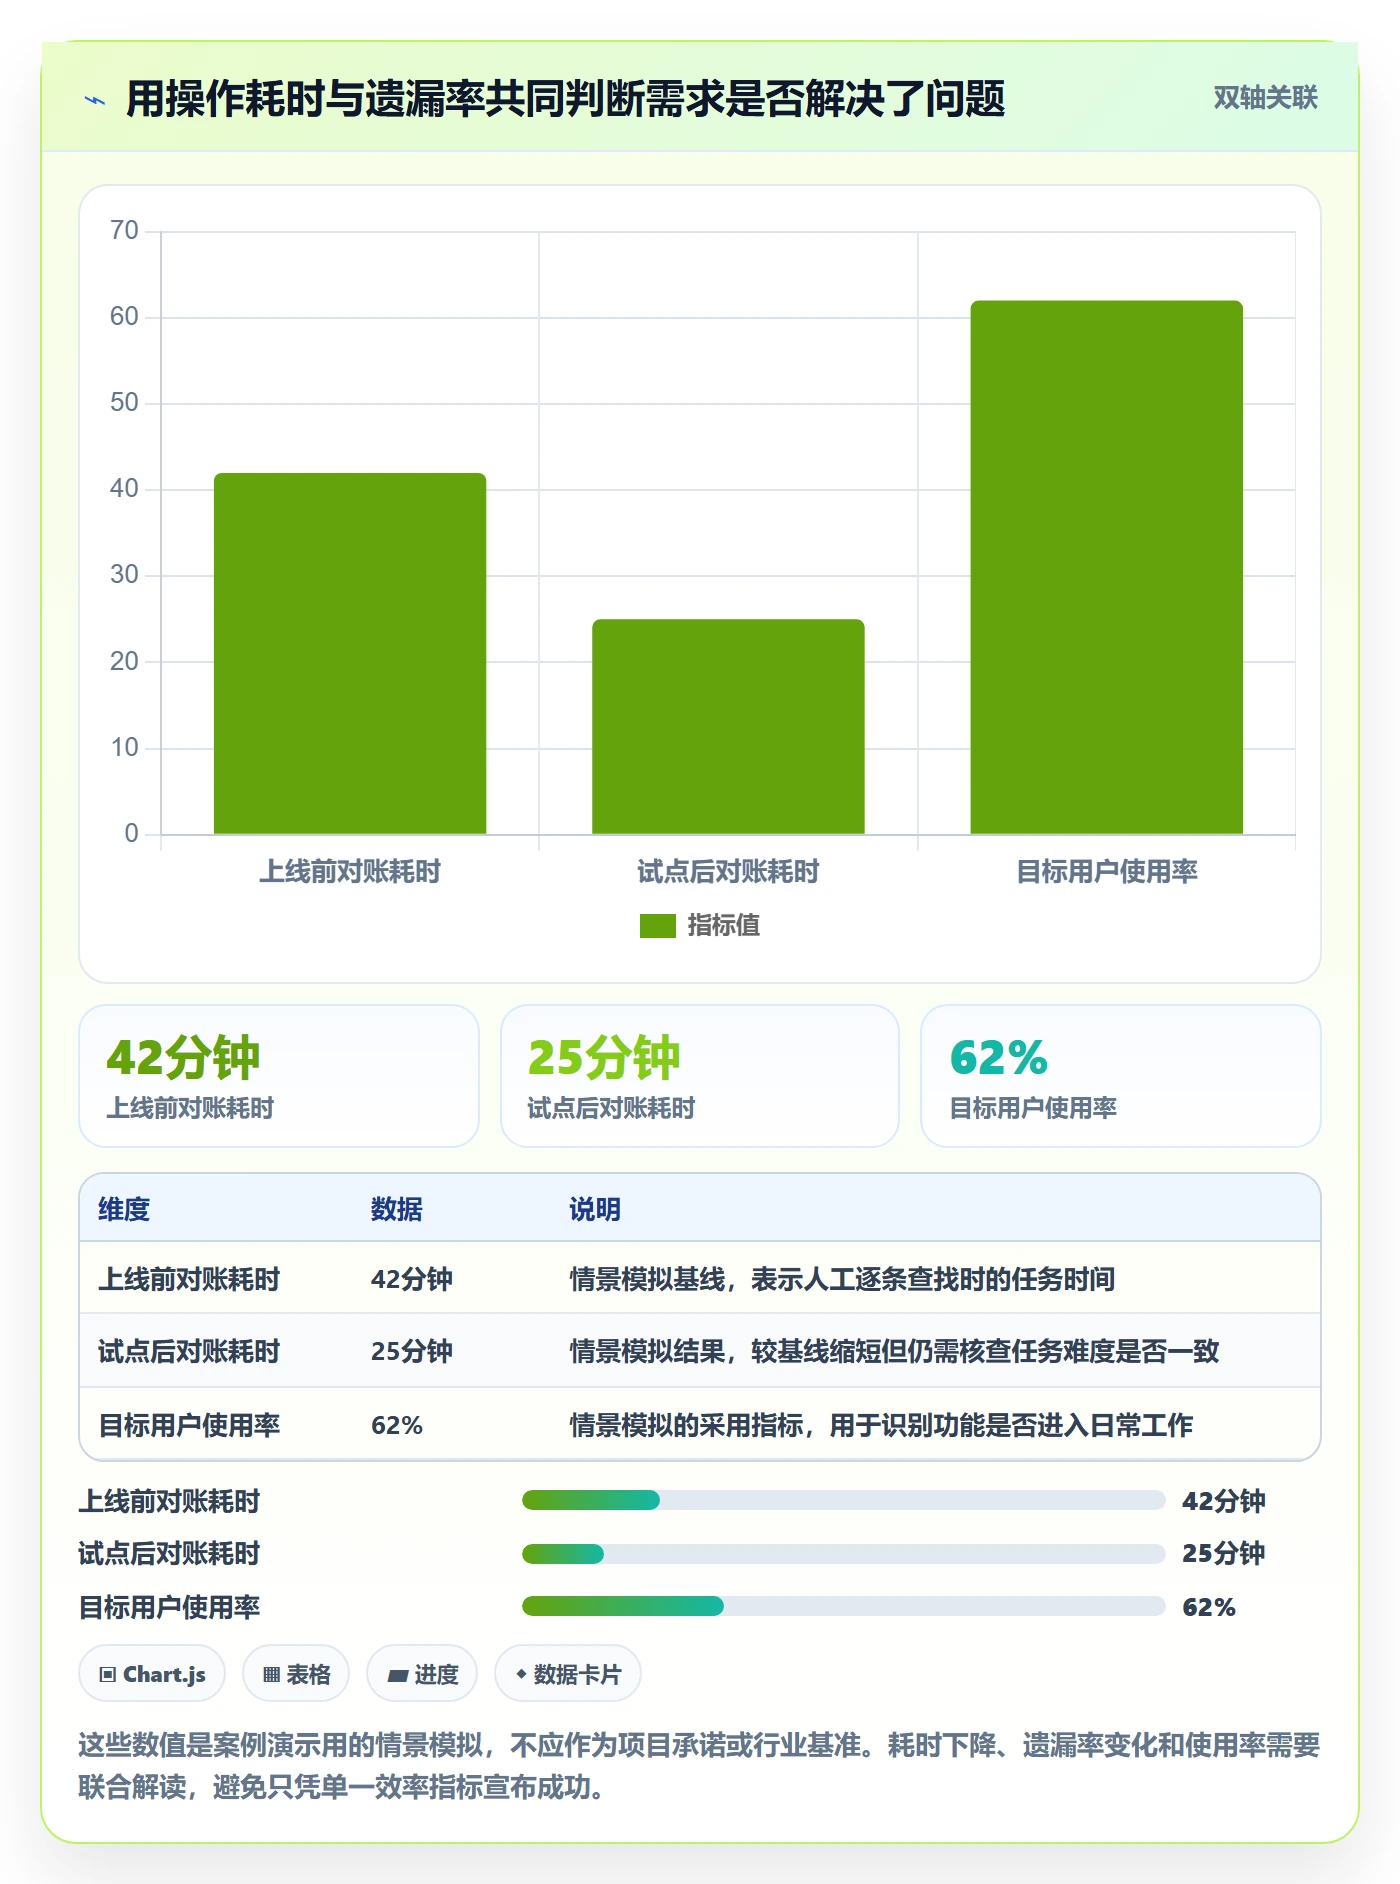Click the 目标用户使用率 x-axis label
Viewport: 1400px width, 1884px height.
[1106, 872]
